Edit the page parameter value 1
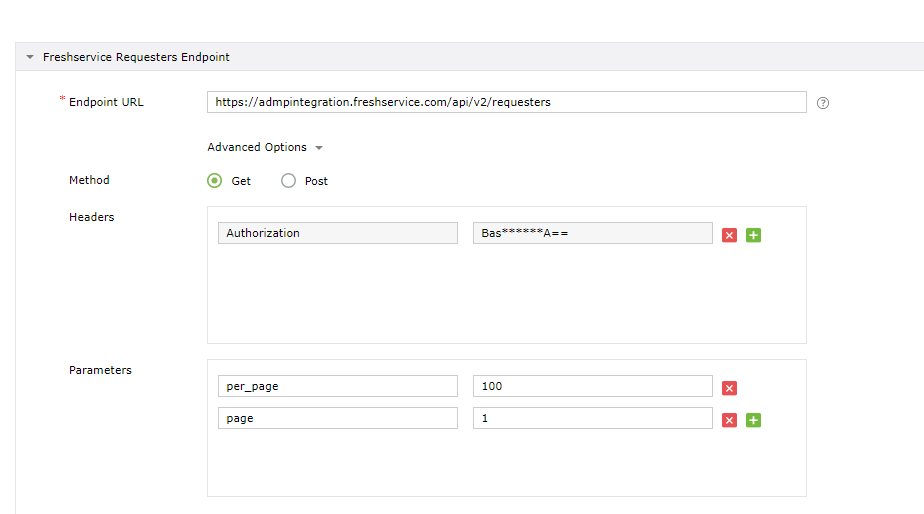 592,418
